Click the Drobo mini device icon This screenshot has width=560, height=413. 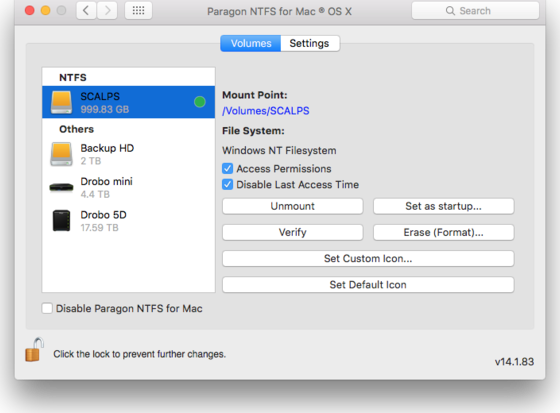tap(61, 187)
